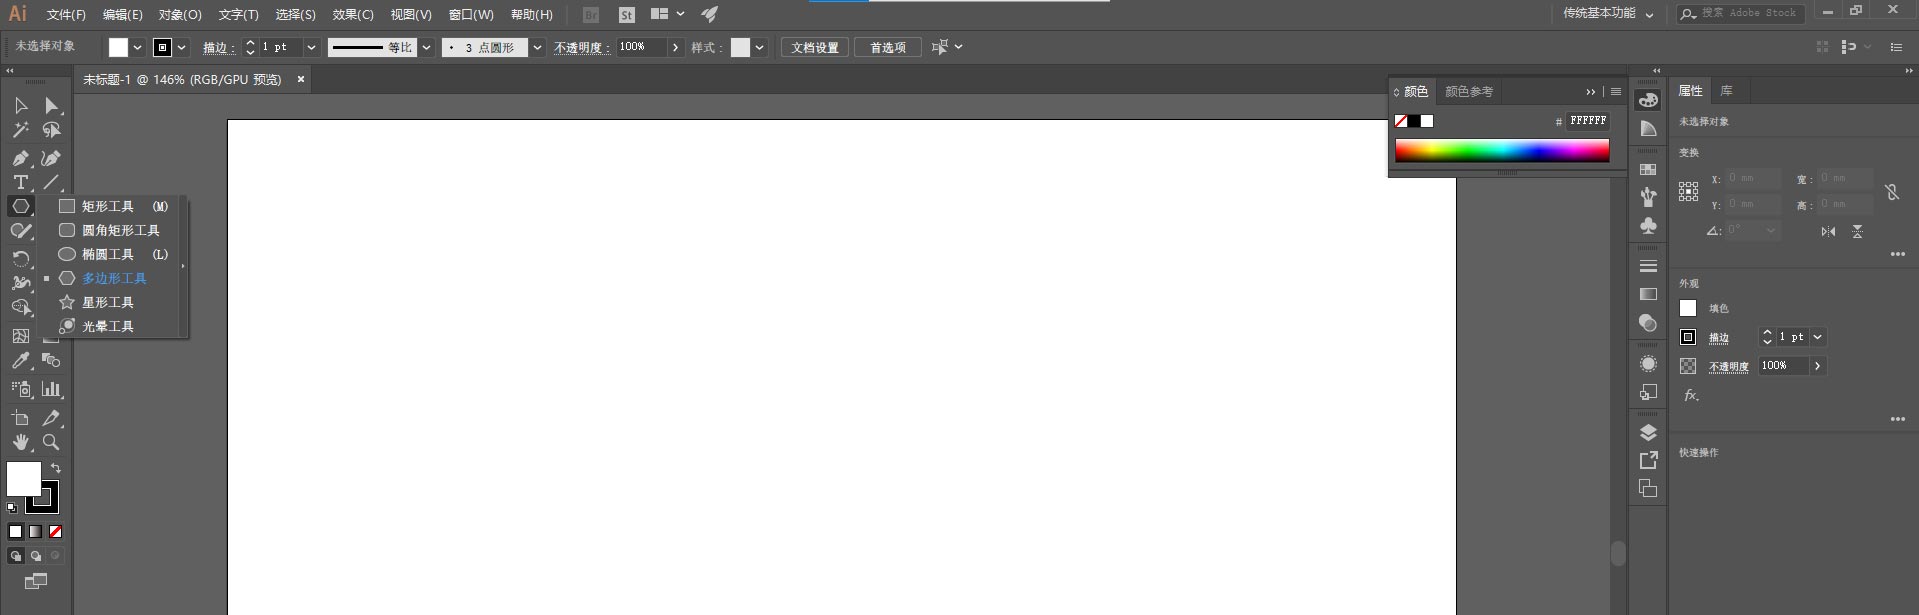Open the Layers panel icon
Viewport: 1919px width, 615px height.
tap(1648, 432)
